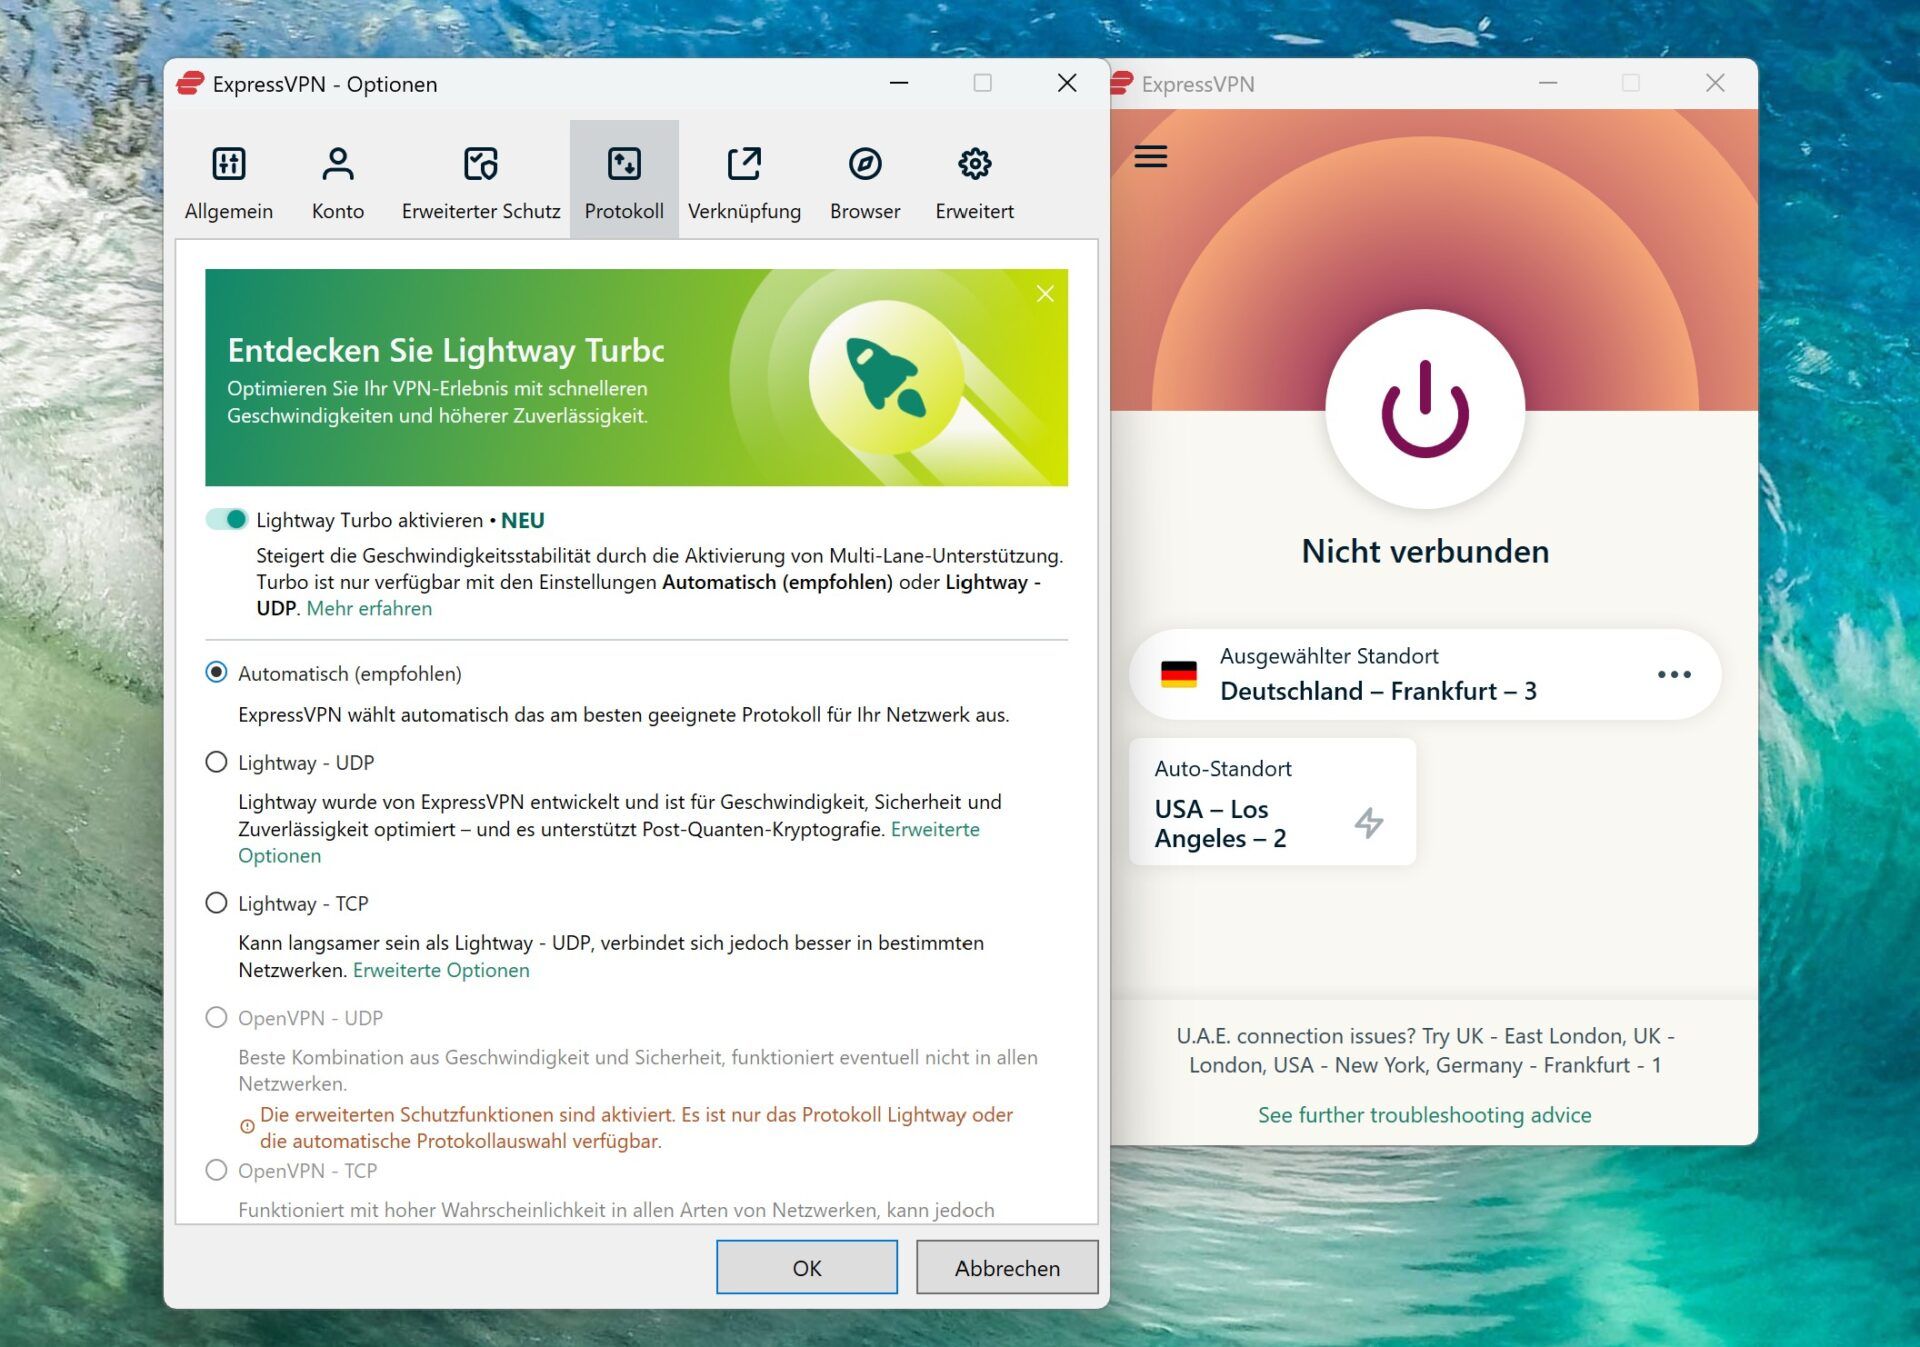1920x1347 pixels.
Task: Click the NEU badge label
Action: point(523,520)
